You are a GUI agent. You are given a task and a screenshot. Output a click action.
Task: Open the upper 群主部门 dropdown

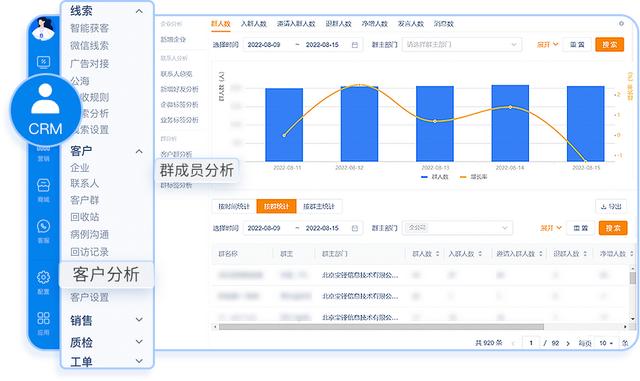pos(462,45)
